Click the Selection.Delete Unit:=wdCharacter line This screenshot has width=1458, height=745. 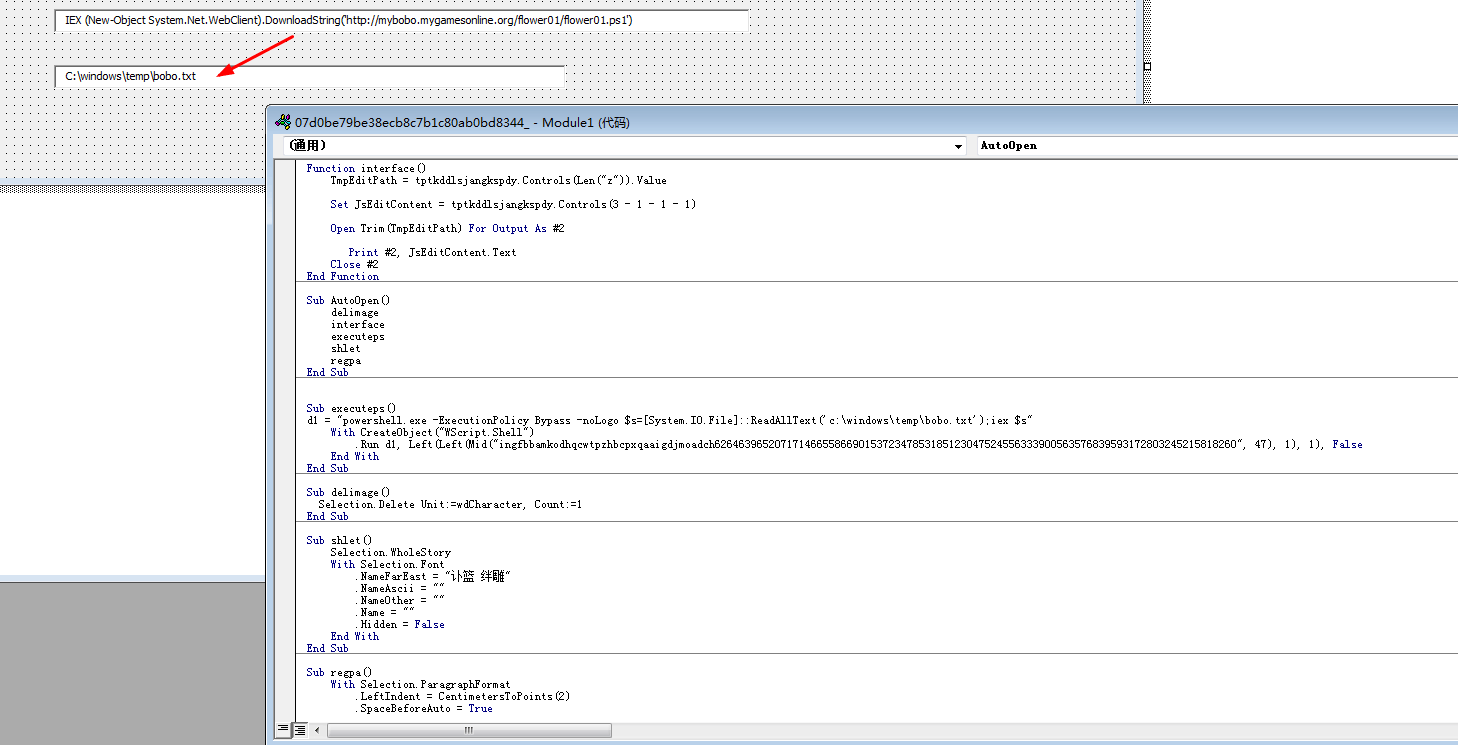(450, 504)
